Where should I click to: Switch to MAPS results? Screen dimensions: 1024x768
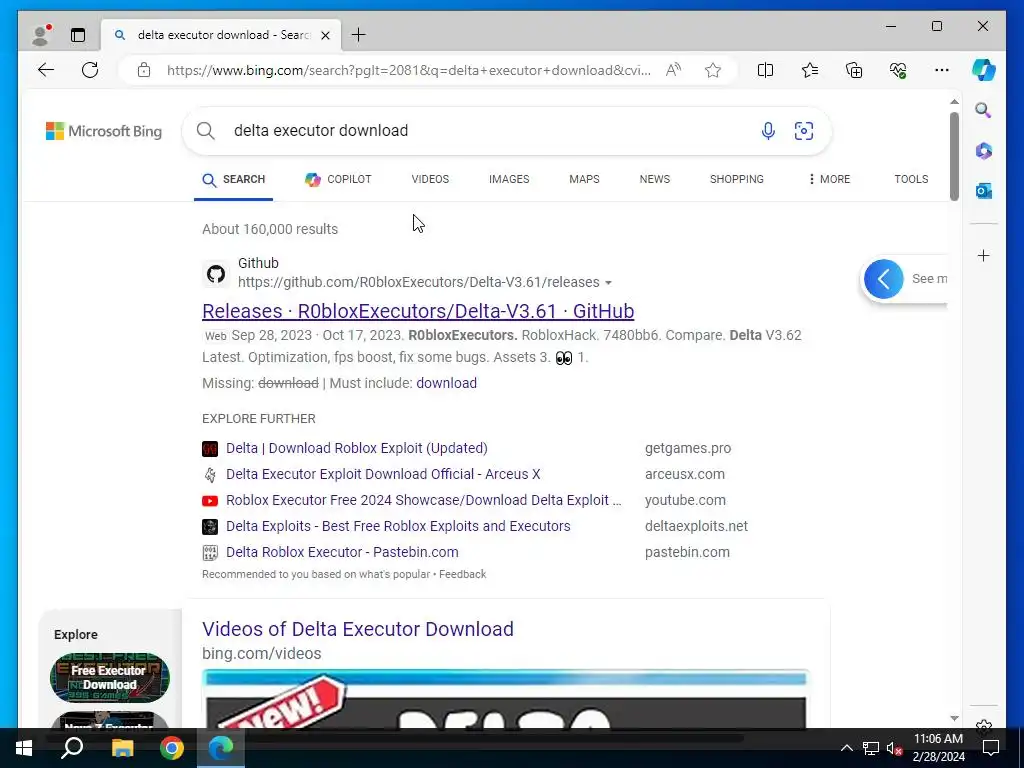(x=584, y=180)
